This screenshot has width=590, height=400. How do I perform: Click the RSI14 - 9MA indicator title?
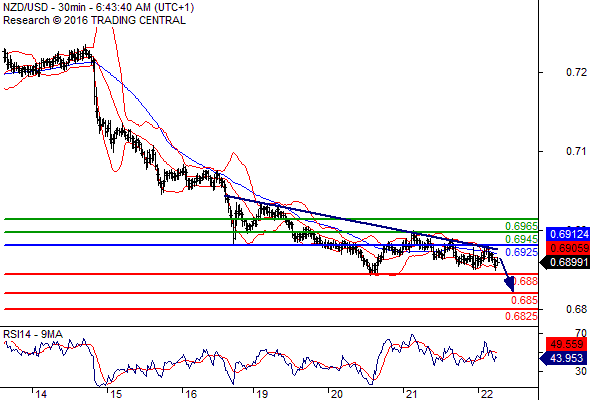(x=33, y=334)
